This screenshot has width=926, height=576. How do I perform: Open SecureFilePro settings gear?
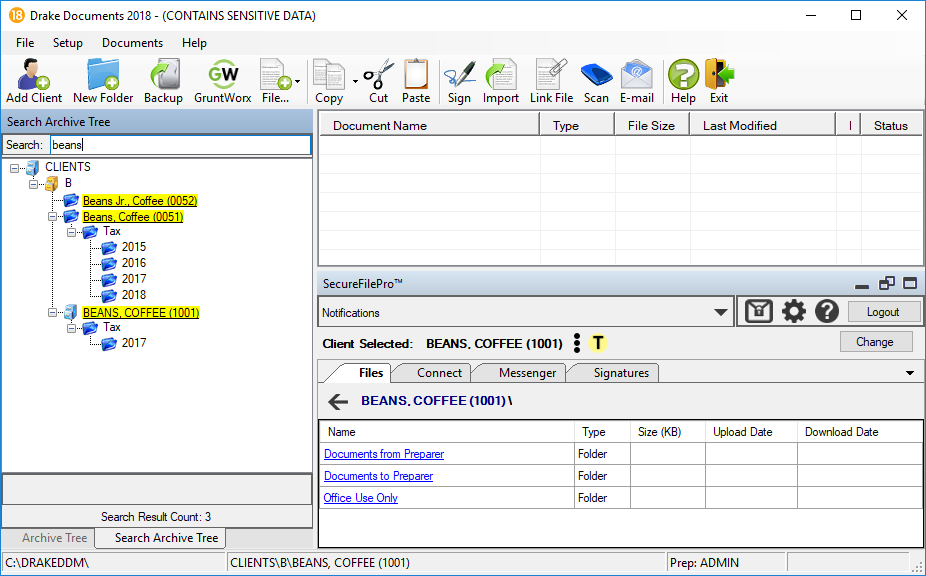click(793, 311)
